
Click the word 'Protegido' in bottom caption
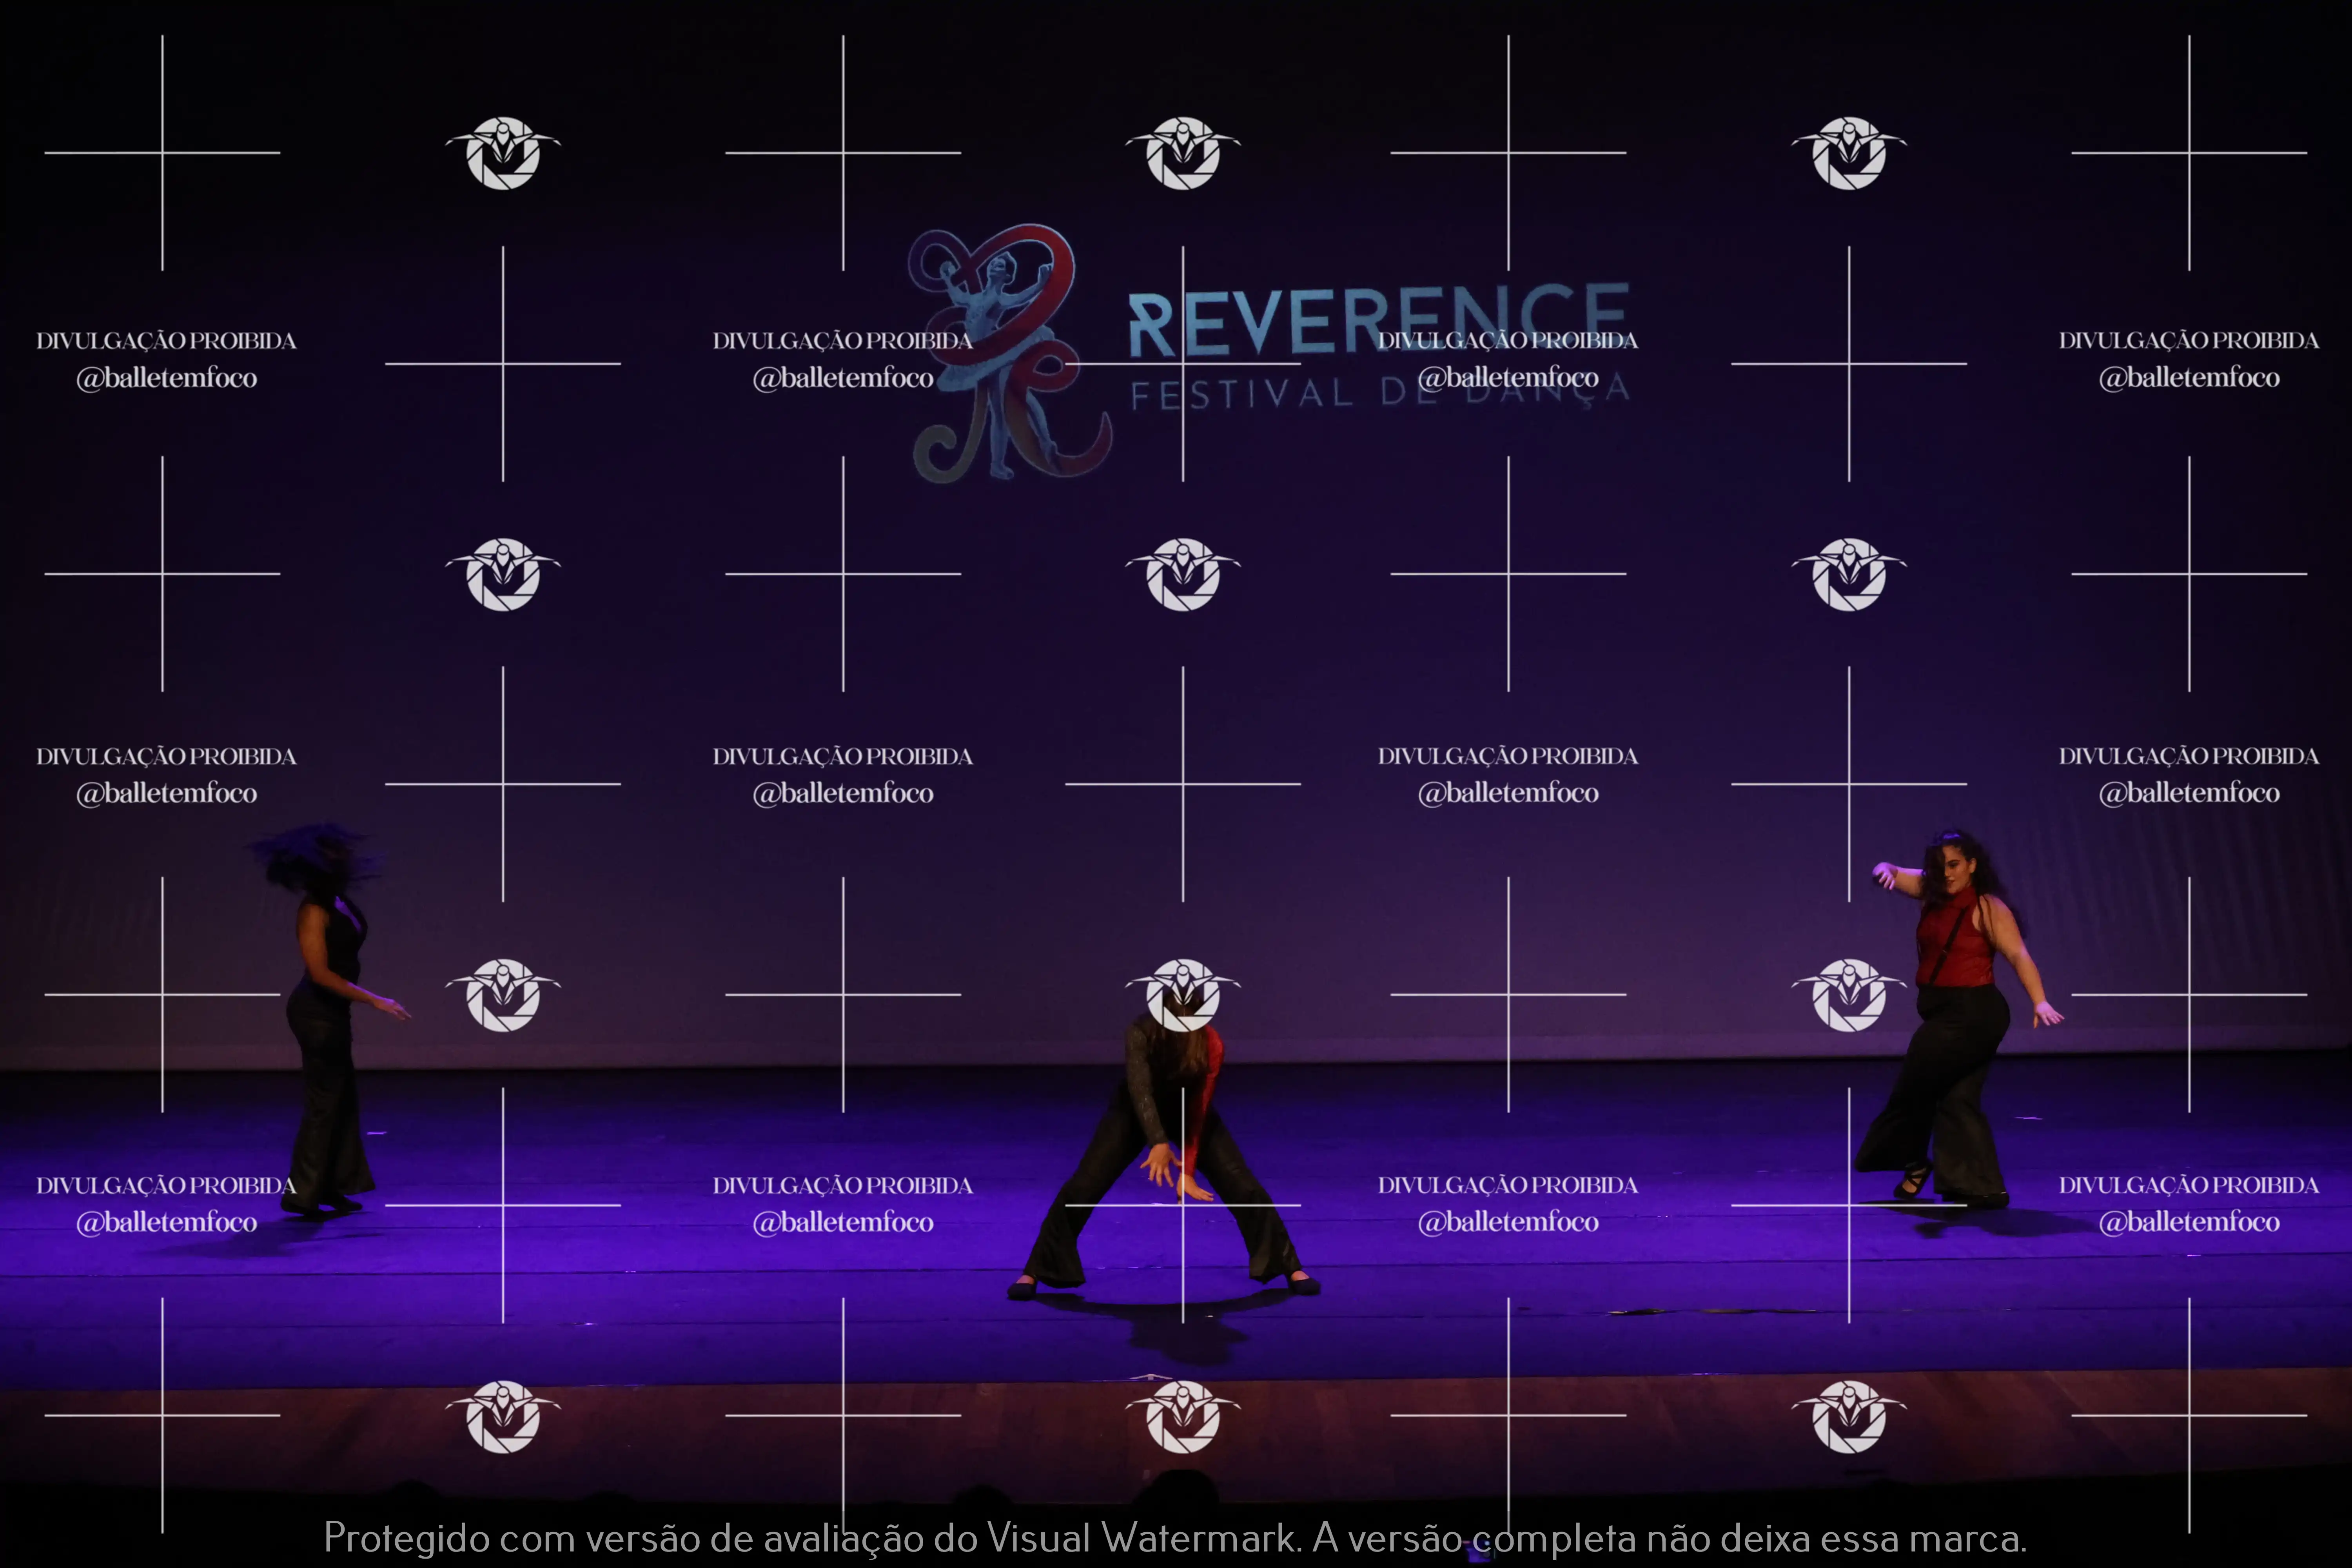[406, 1537]
